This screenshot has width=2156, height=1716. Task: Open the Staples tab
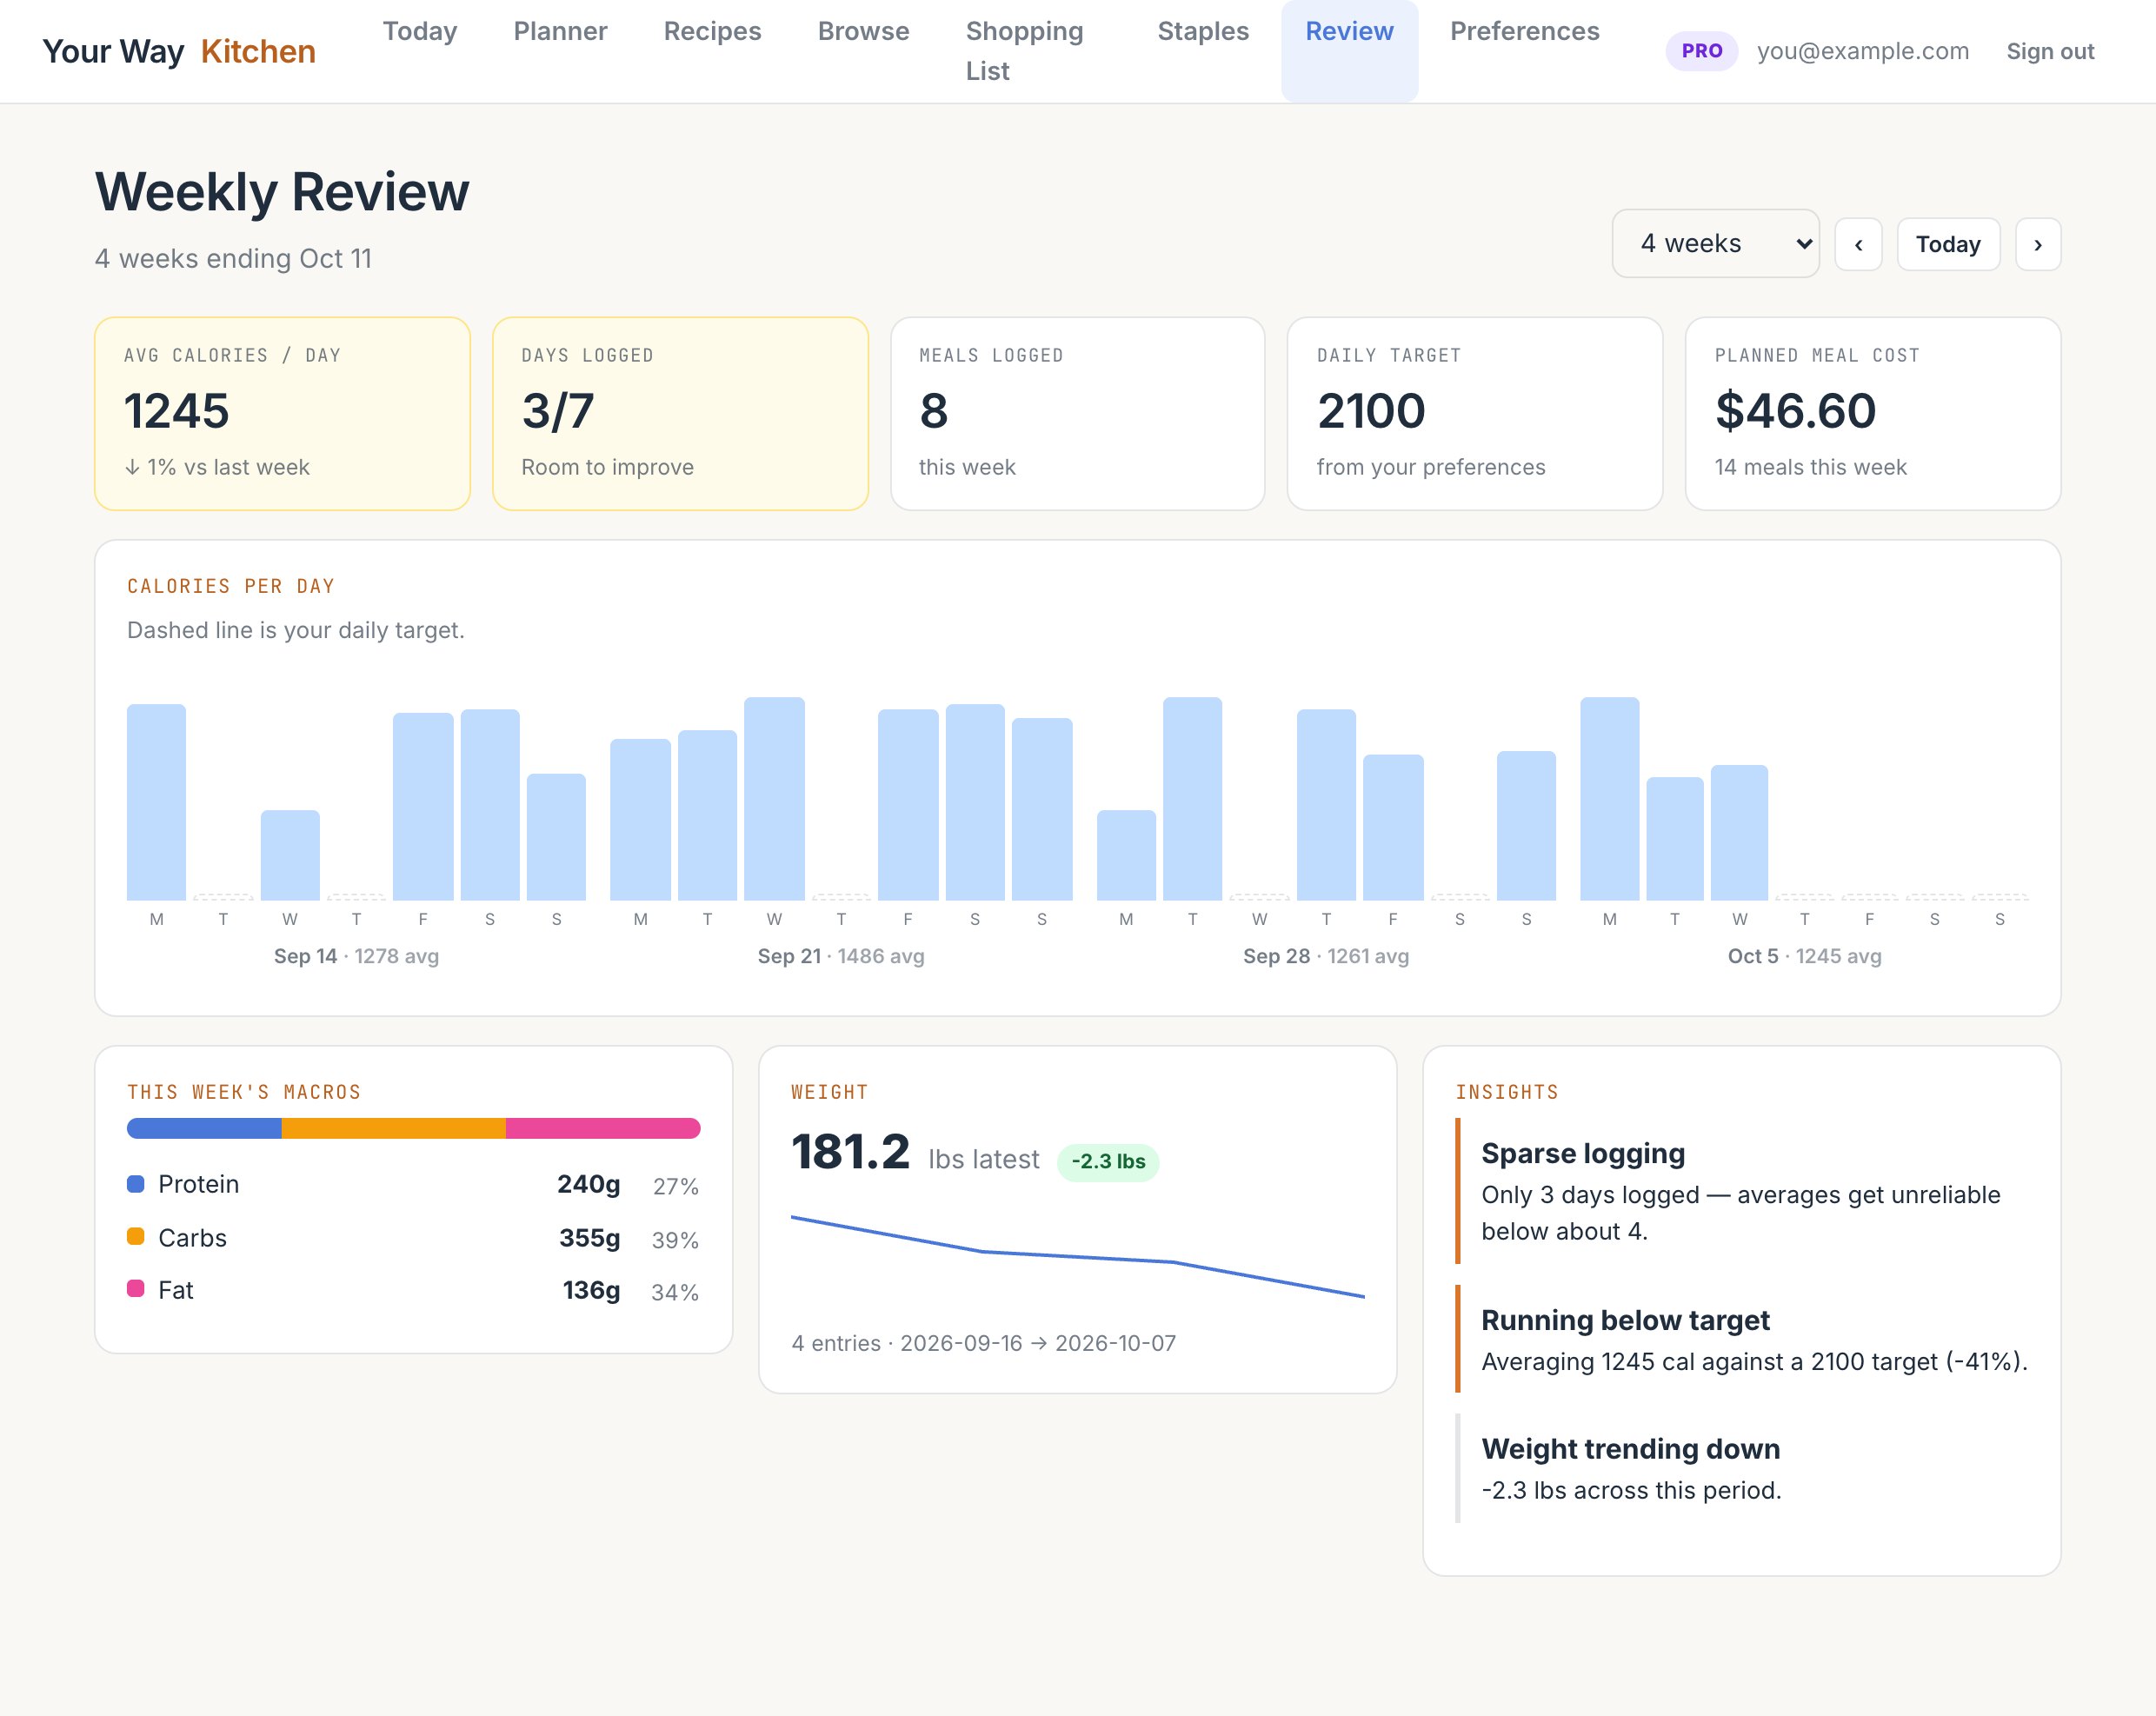coord(1203,31)
